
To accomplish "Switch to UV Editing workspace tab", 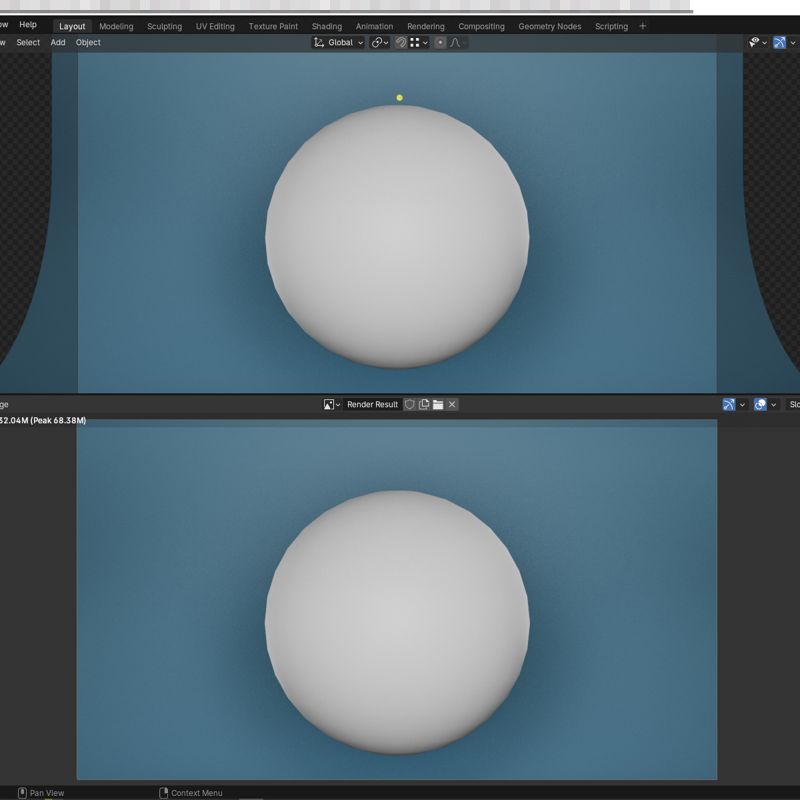I will tap(215, 26).
